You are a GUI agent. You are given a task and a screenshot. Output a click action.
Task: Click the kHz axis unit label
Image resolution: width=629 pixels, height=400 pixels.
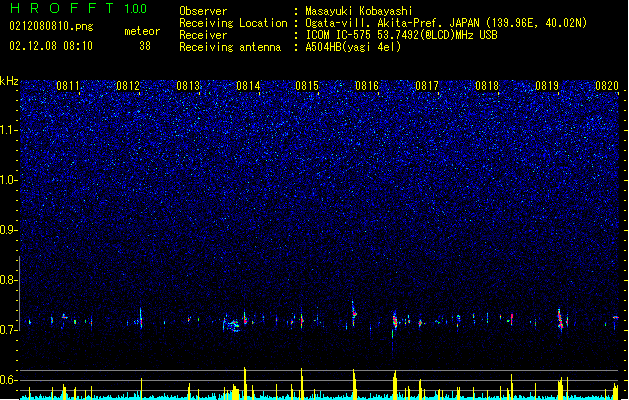[9, 81]
